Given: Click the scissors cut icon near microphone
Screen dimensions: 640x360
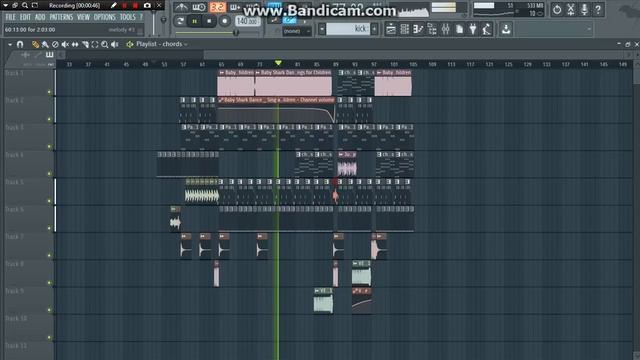Looking at the screenshot, I should click(571, 9).
